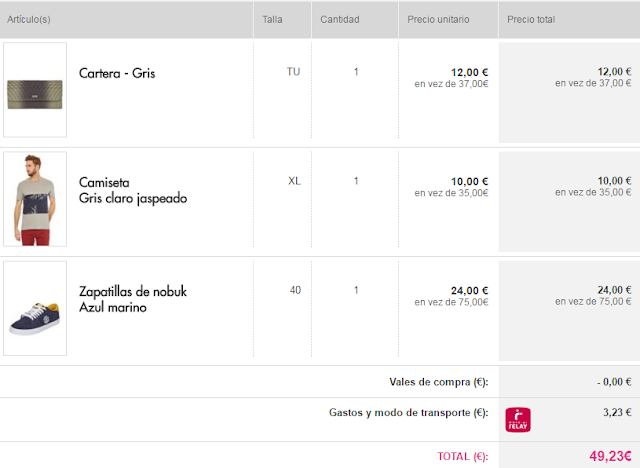
Task: Click the quantity 1 for Cartera
Action: click(356, 71)
